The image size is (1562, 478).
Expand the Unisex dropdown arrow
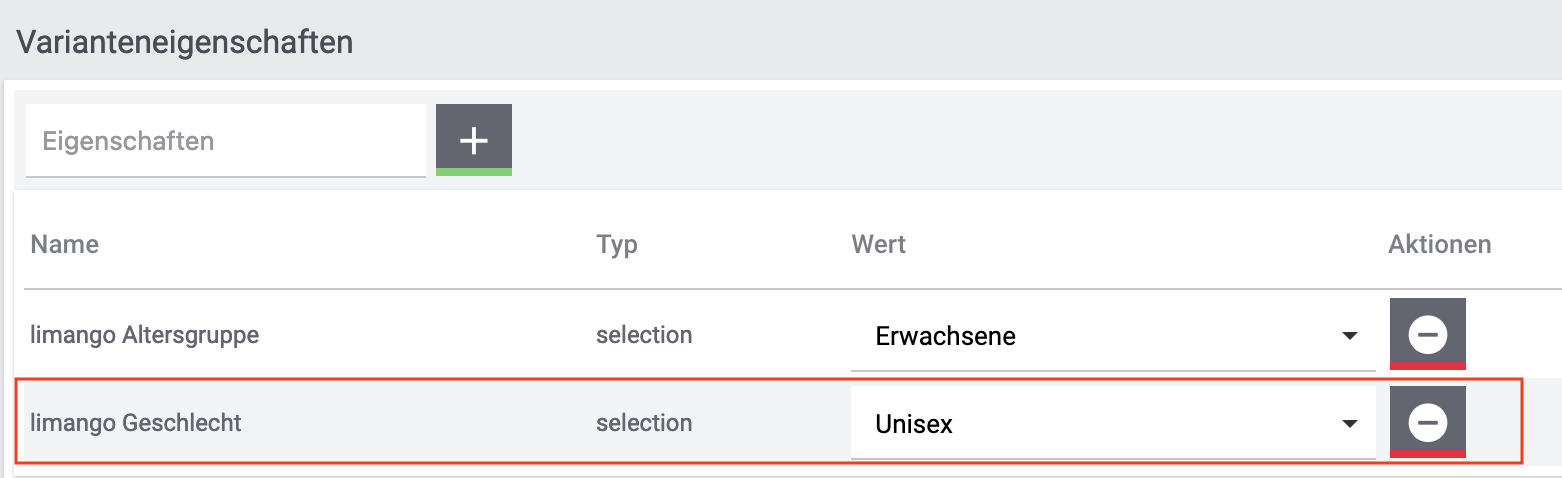pyautogui.click(x=1349, y=424)
